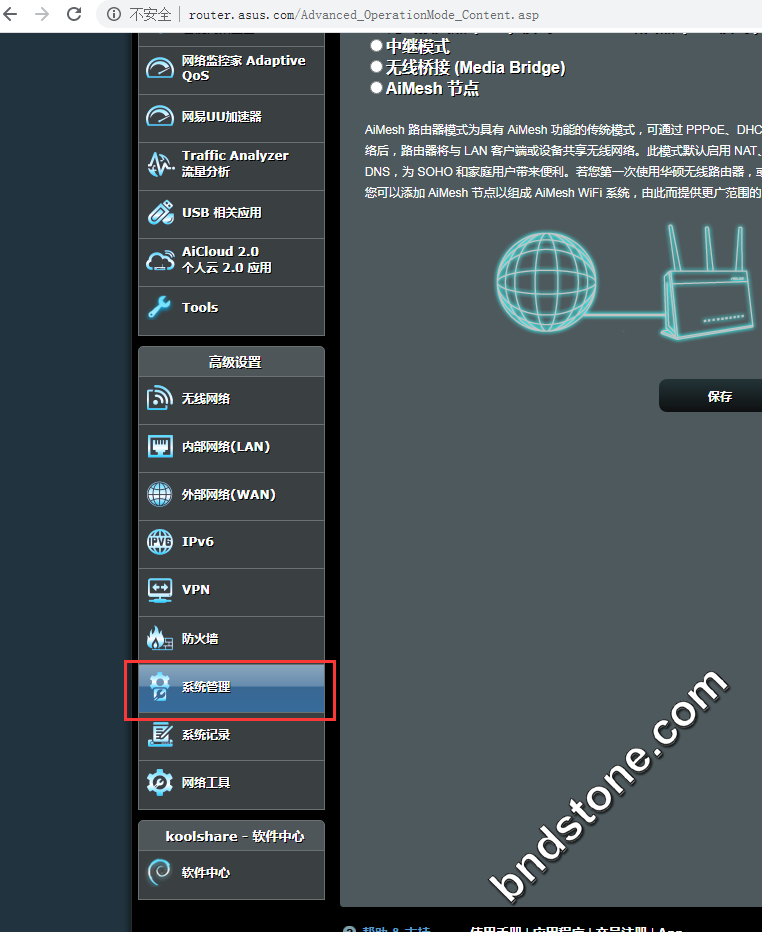Click the Adaptive QoS gauge icon

(160, 68)
